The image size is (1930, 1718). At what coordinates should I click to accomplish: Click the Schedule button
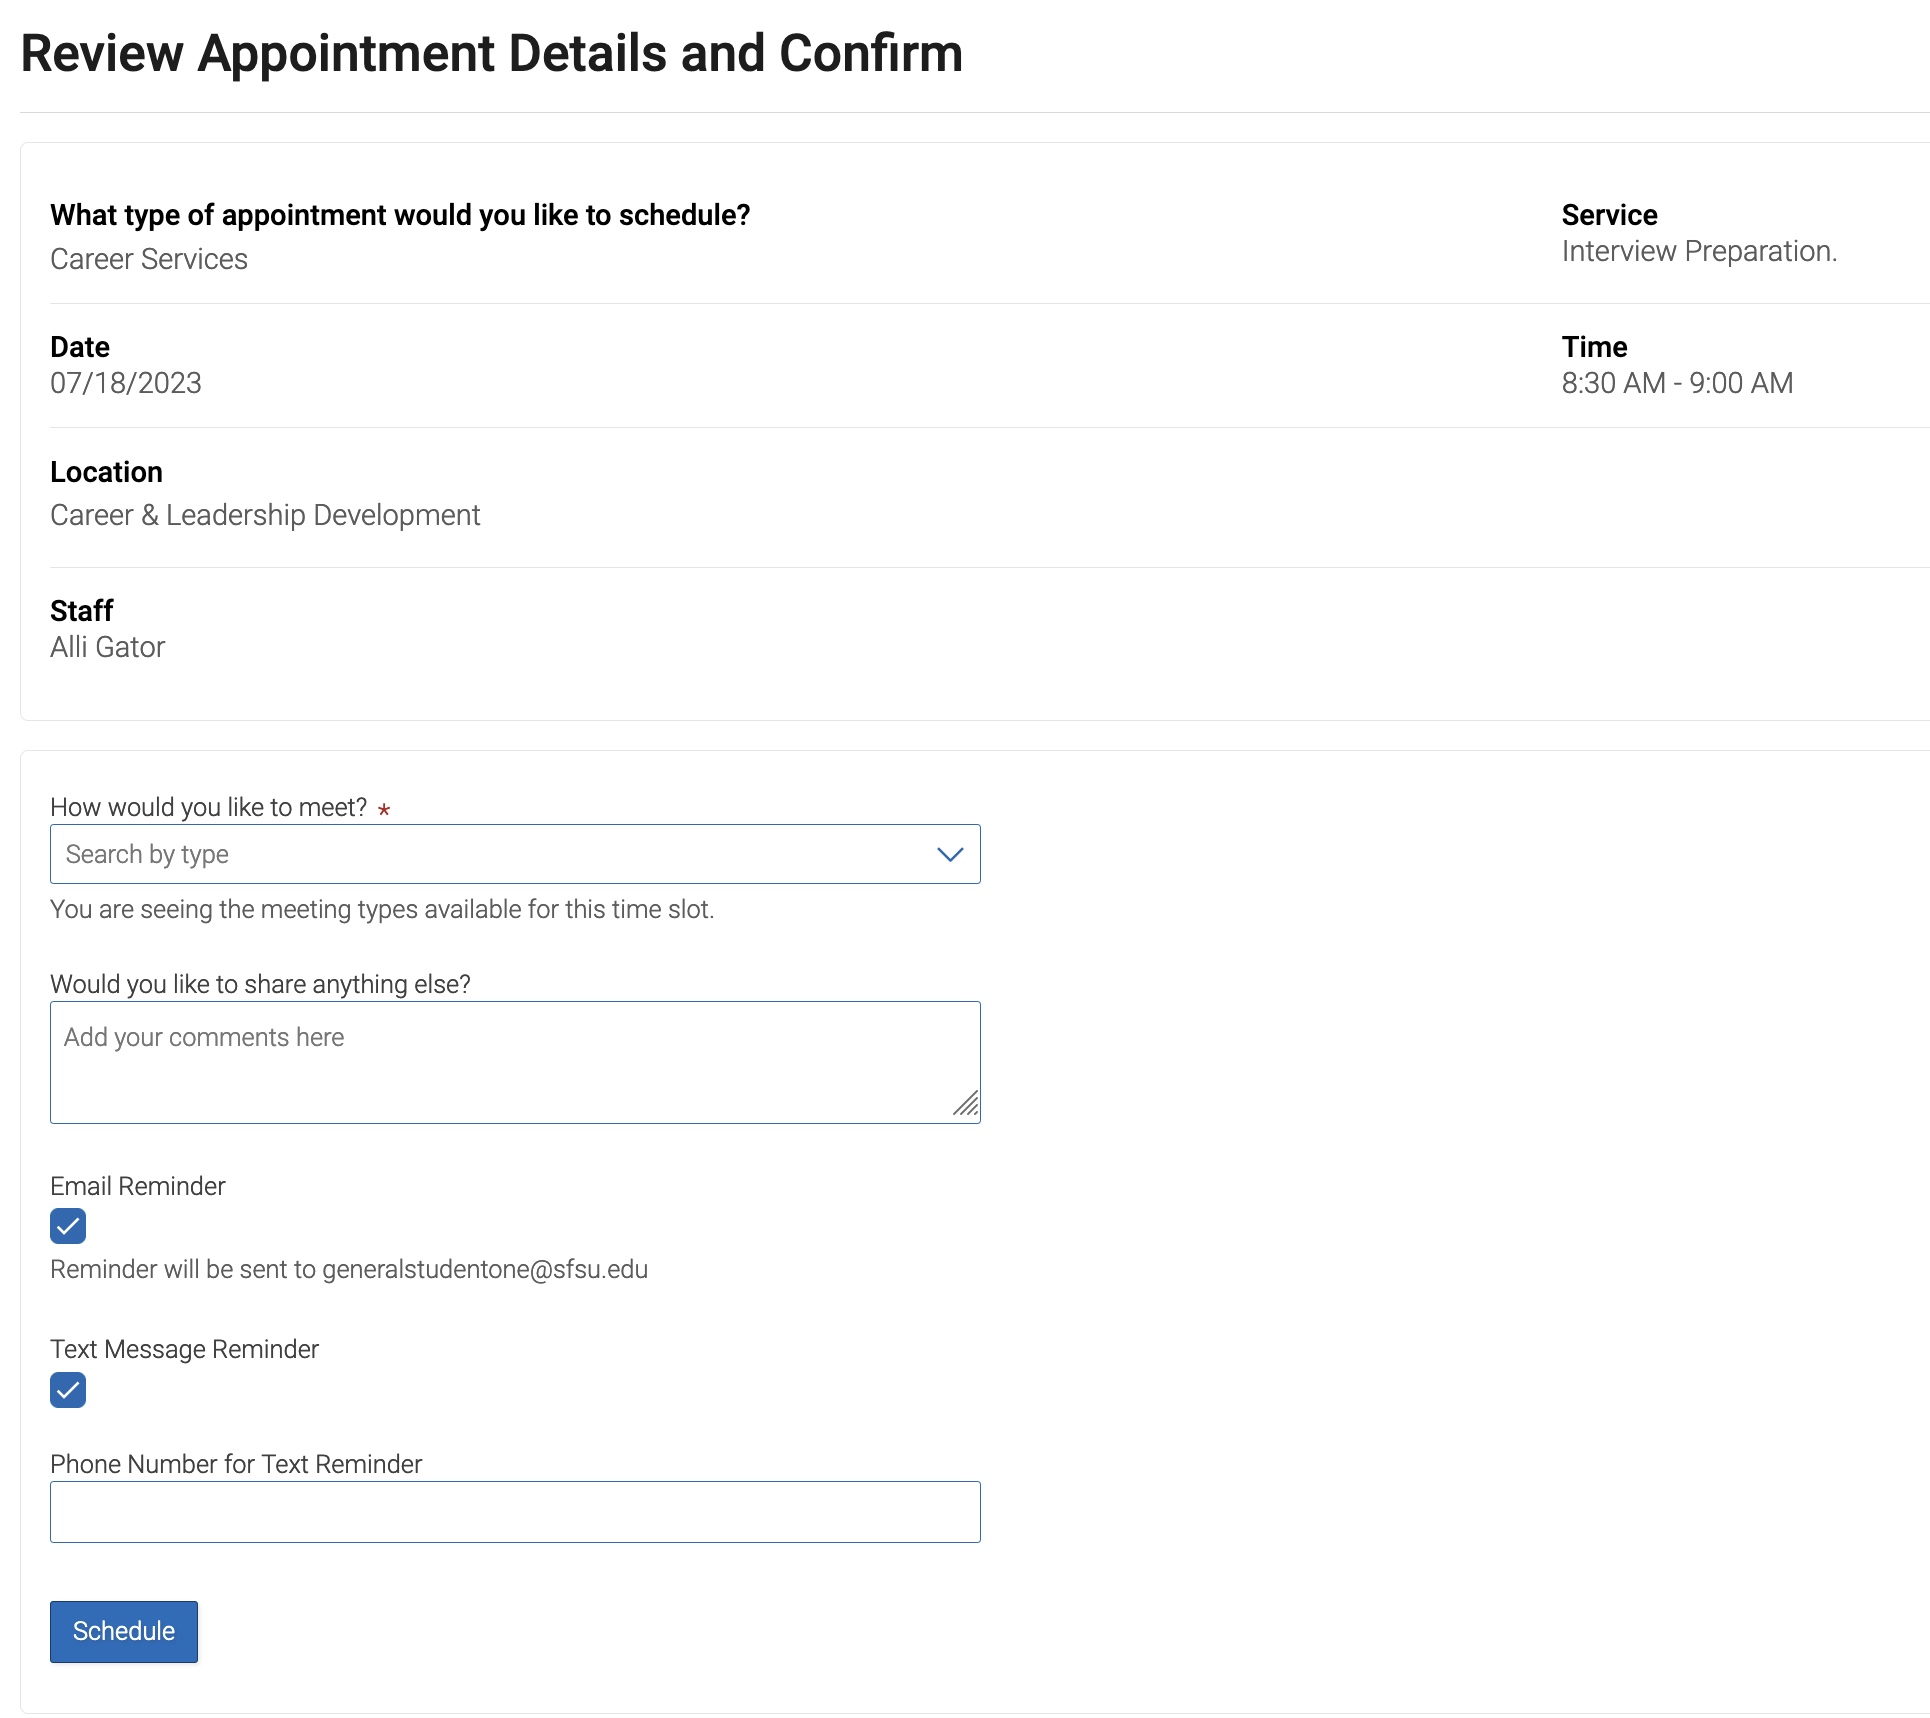click(124, 1632)
